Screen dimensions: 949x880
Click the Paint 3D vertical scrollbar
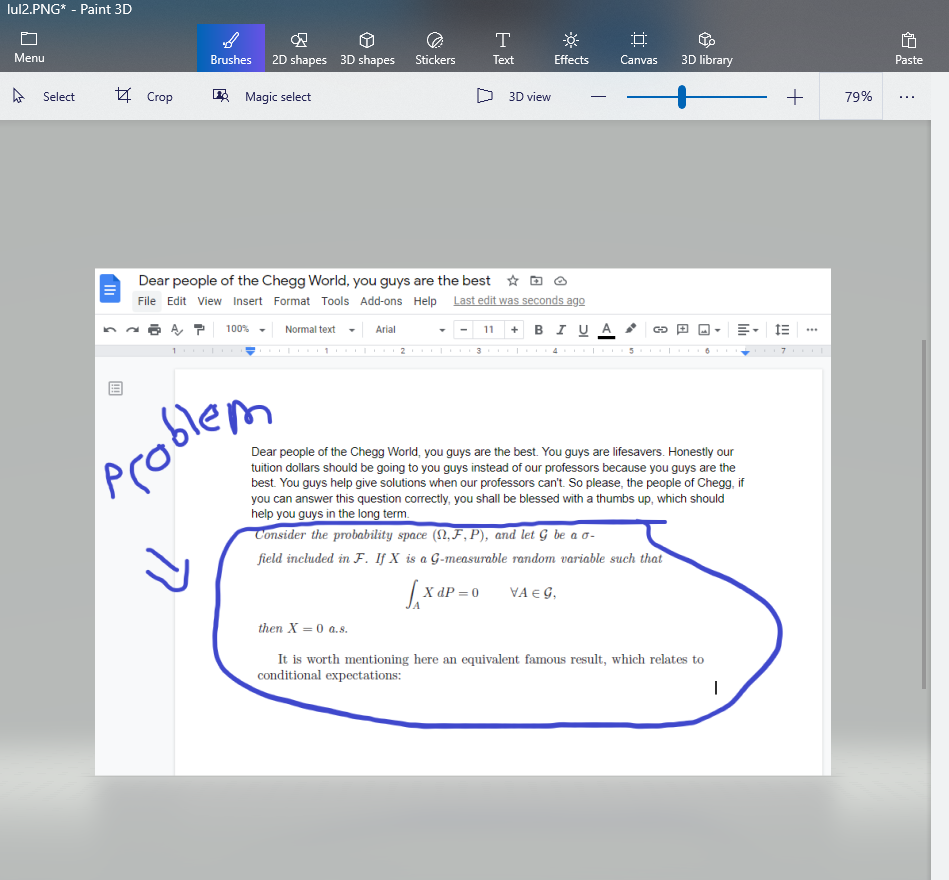click(924, 513)
